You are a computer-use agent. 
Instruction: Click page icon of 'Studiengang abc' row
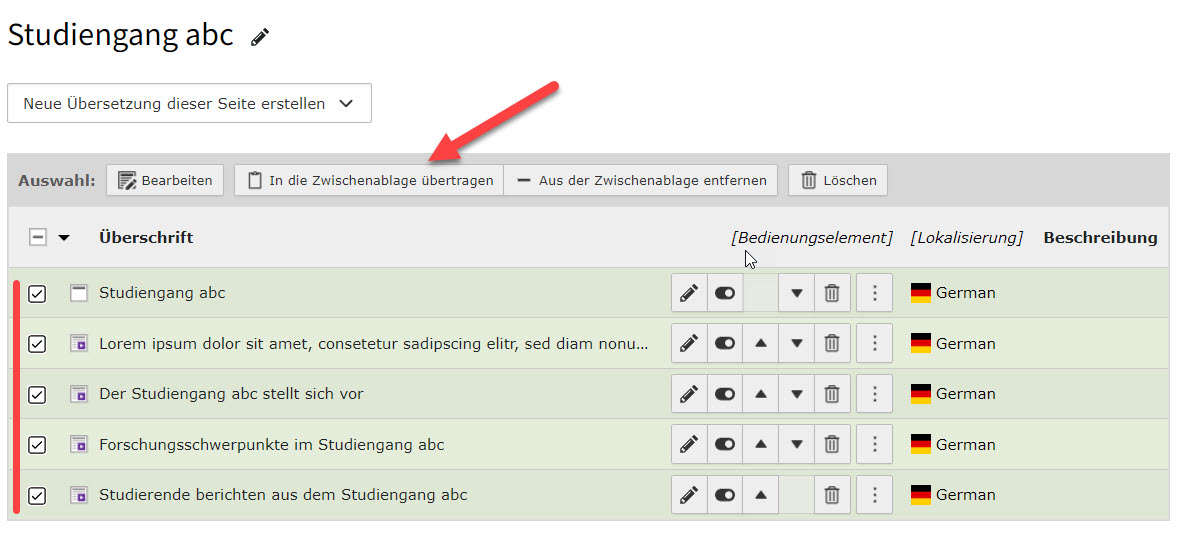point(78,293)
